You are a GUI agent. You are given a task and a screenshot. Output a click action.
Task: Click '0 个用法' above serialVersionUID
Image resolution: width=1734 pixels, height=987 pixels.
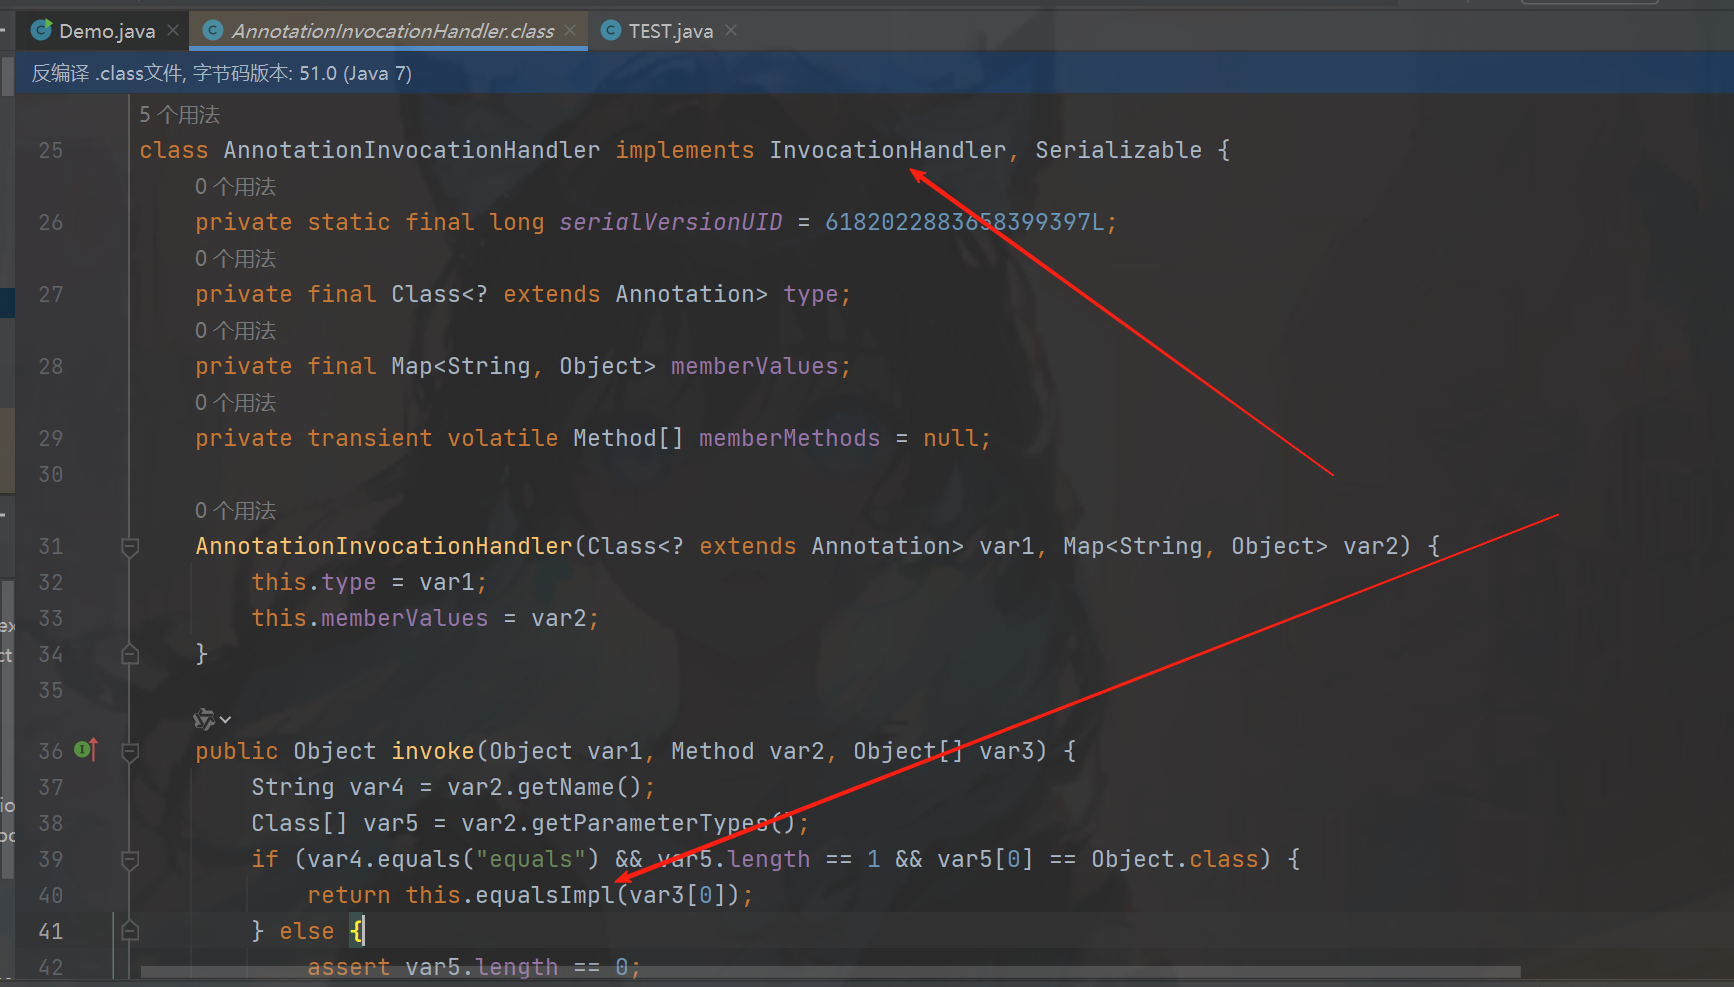coord(235,187)
